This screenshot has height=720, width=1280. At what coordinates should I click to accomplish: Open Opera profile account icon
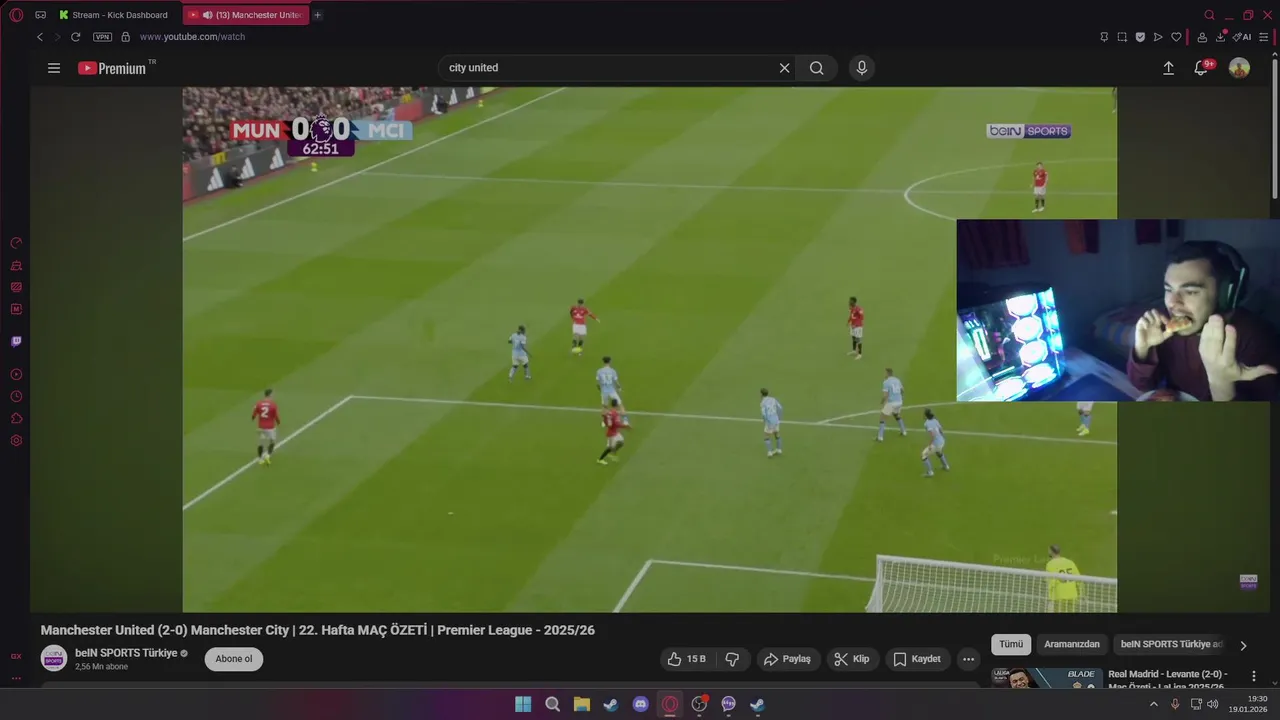pos(1202,37)
